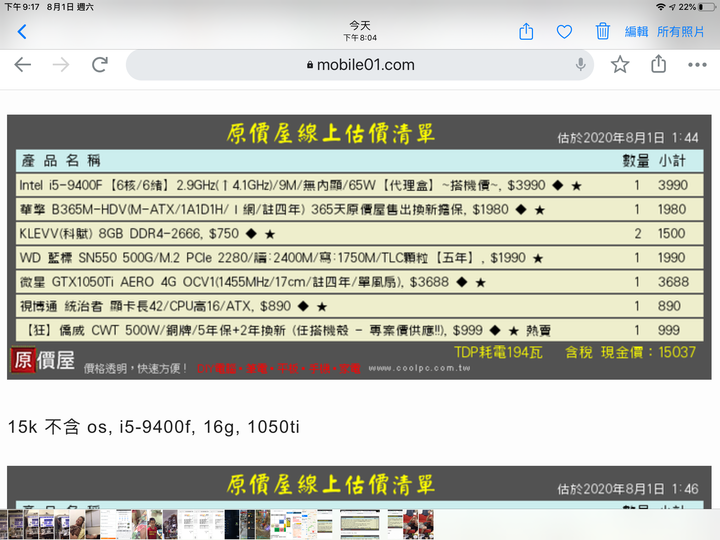Screen dimensions: 720x540
Task: Tap the www.coolpc.com.tw link text
Action: [x=419, y=368]
